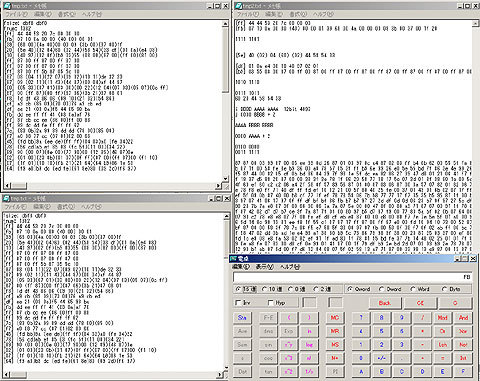Click the hex digit A button

tap(361, 371)
